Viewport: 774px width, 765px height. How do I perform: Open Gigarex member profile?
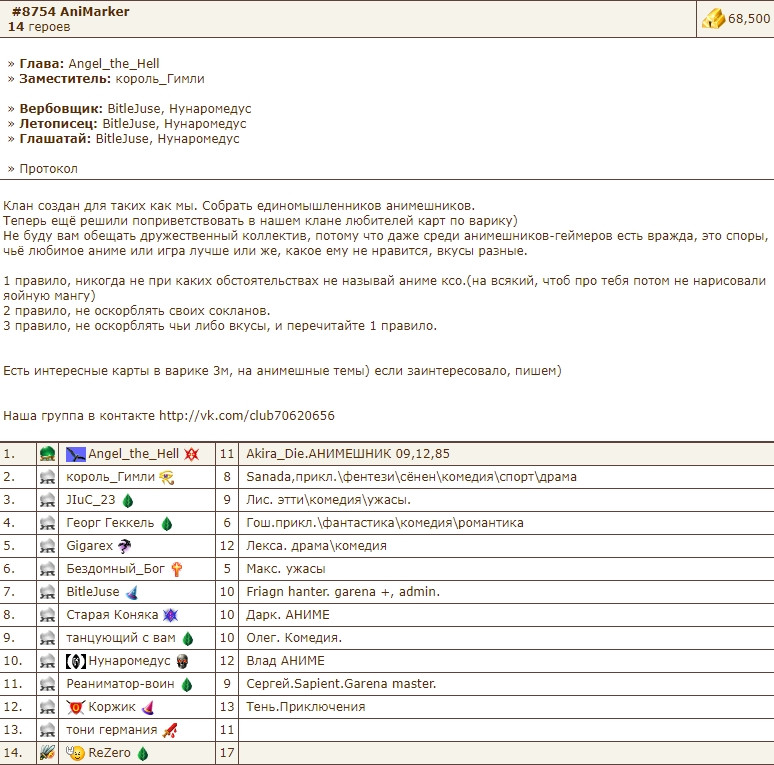[x=89, y=546]
